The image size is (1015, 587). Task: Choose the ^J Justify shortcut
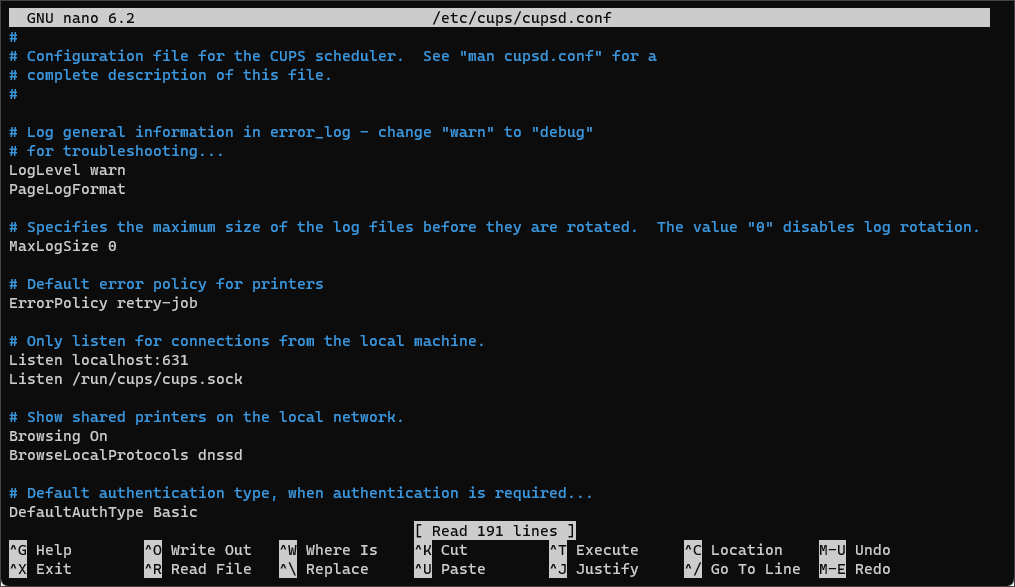click(x=594, y=570)
